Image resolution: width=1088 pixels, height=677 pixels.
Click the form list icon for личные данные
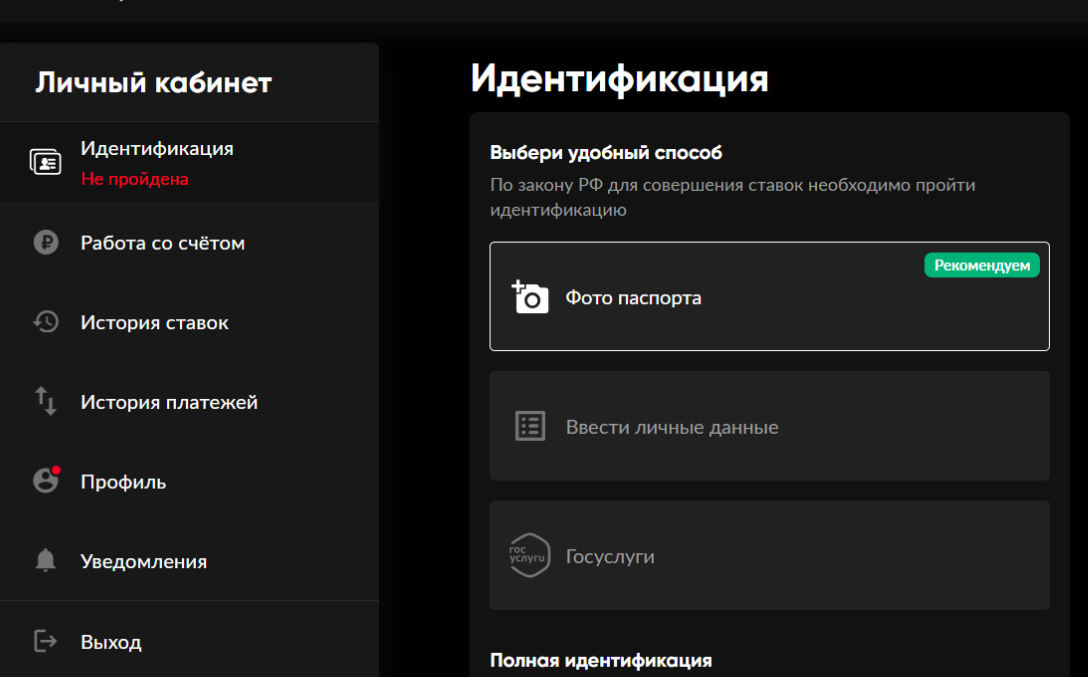[530, 427]
